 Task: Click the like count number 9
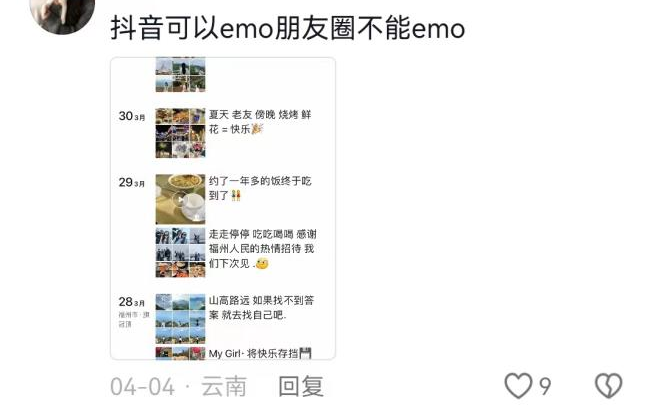tap(545, 386)
